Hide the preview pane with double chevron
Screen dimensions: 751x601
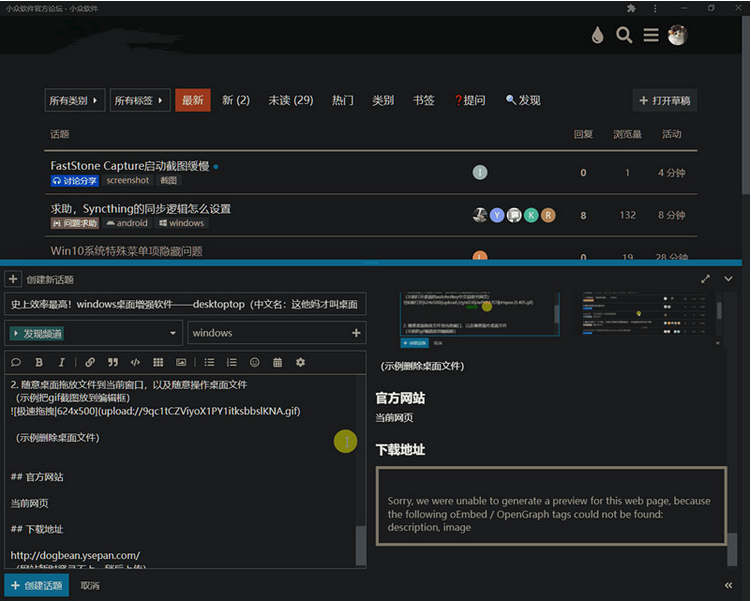click(x=728, y=585)
